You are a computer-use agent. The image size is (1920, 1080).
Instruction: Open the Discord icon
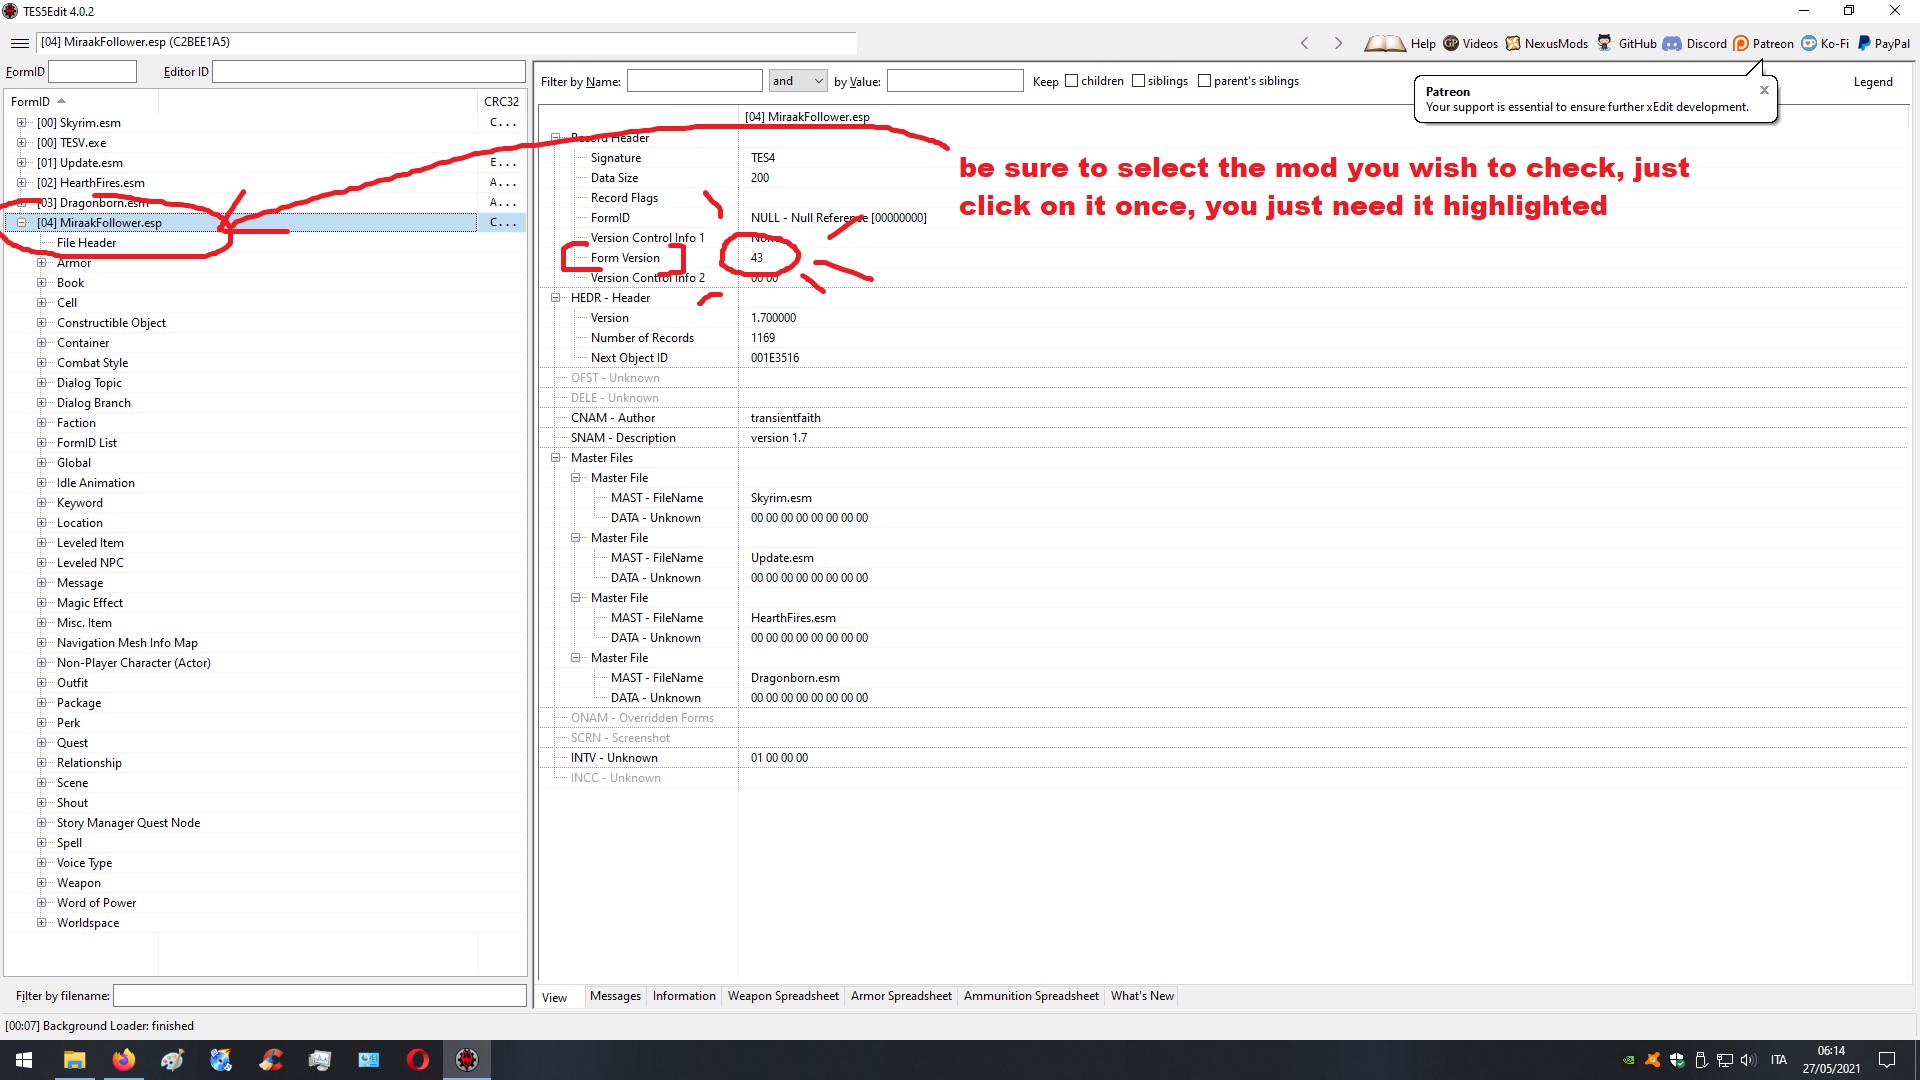point(1672,43)
